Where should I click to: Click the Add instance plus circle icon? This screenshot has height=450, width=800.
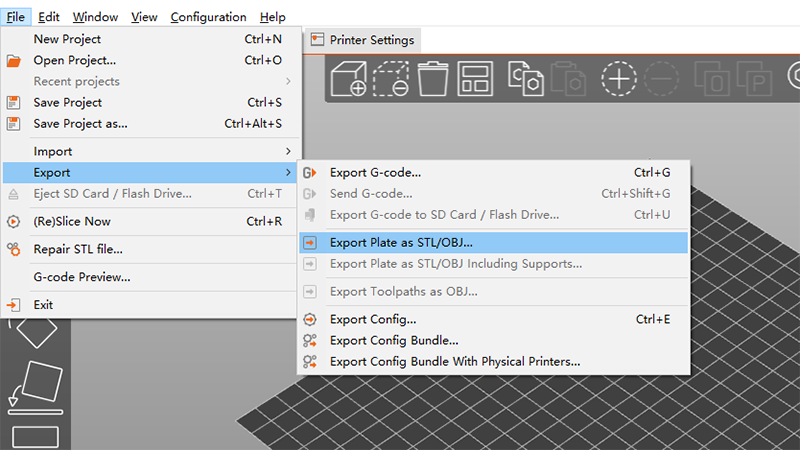tap(619, 78)
